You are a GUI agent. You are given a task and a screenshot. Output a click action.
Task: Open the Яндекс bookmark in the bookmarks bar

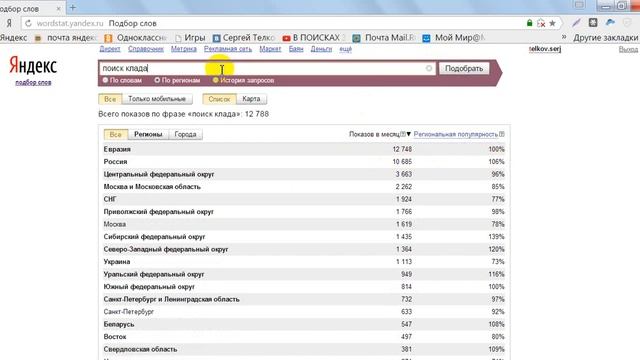coord(13,38)
